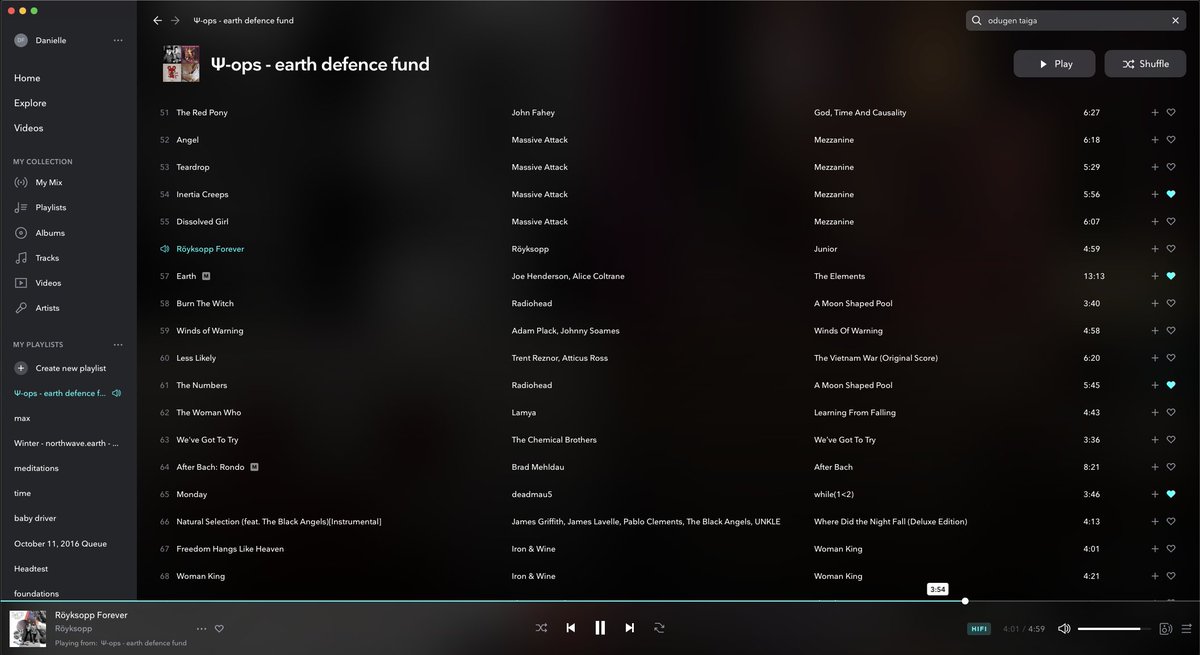Add 'Less Likely' with plus icon

1155,358
